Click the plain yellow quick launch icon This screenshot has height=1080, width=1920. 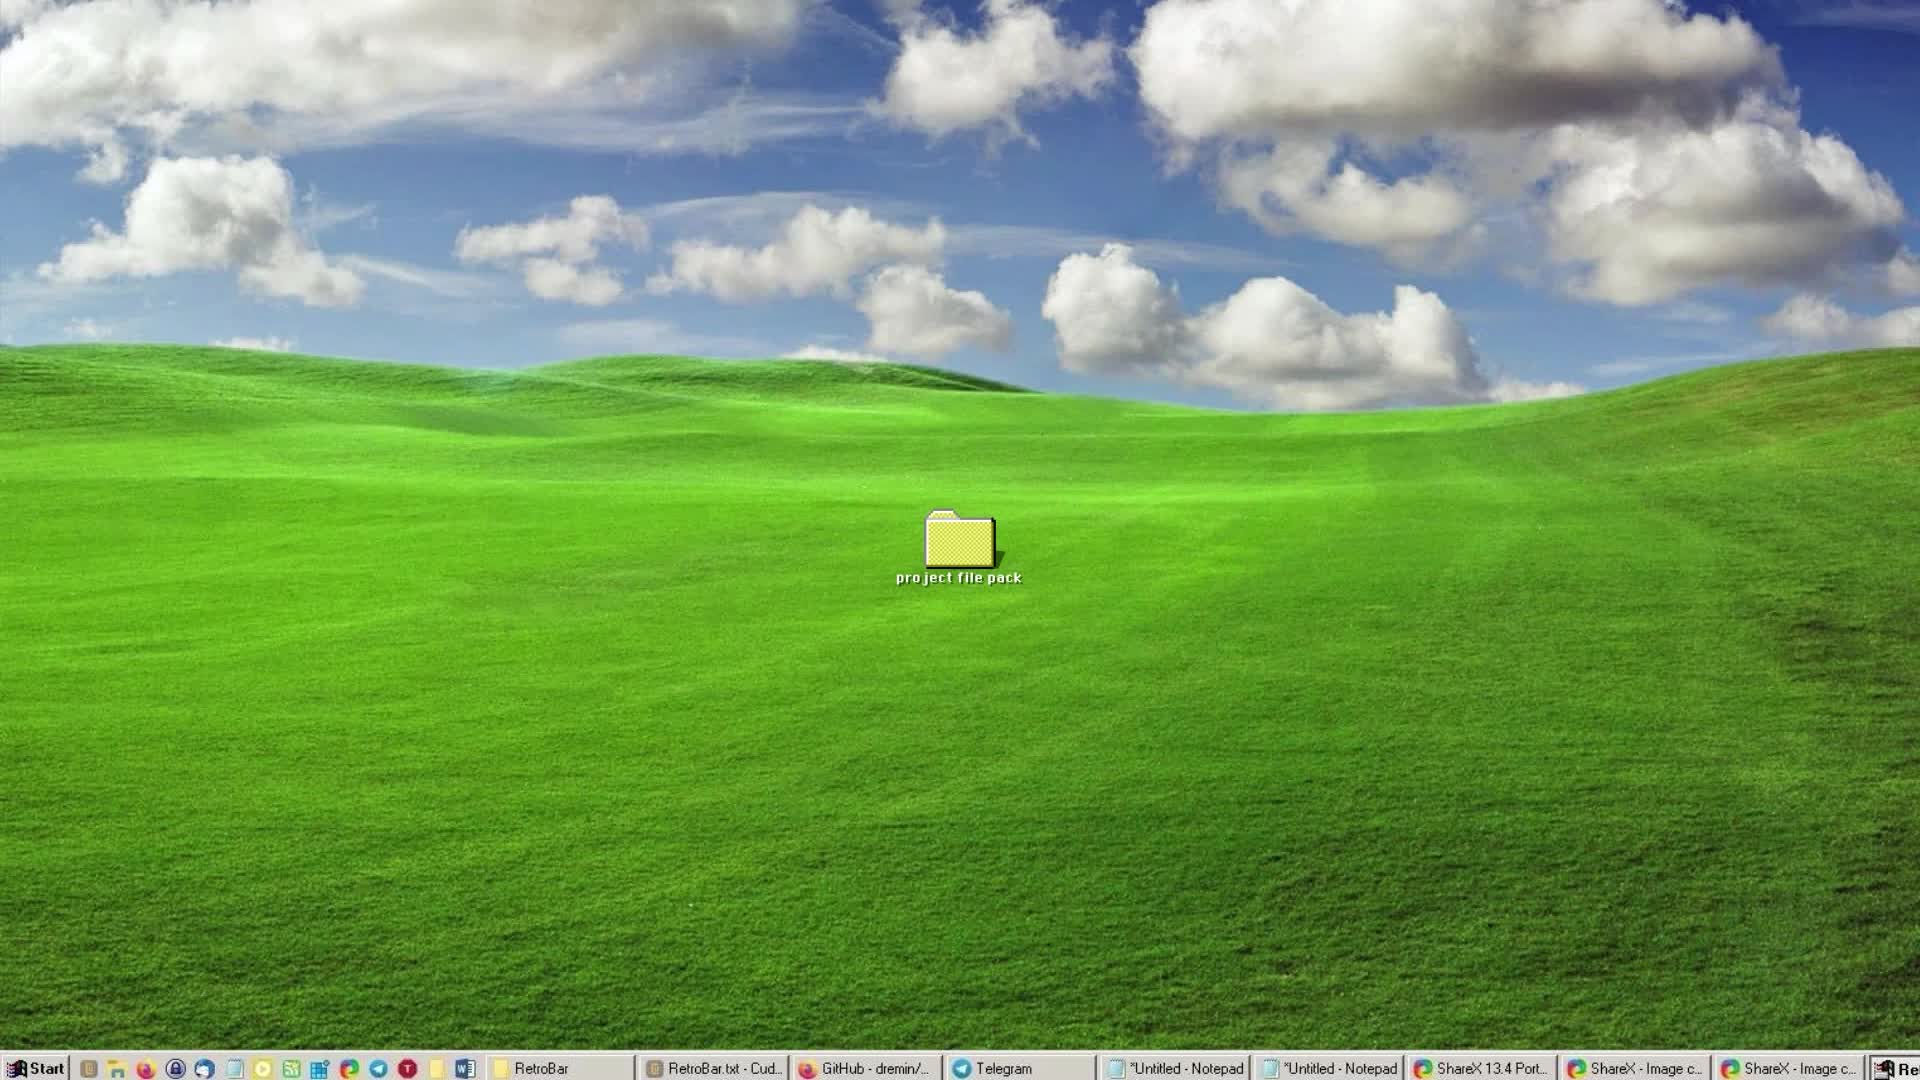pyautogui.click(x=436, y=1069)
